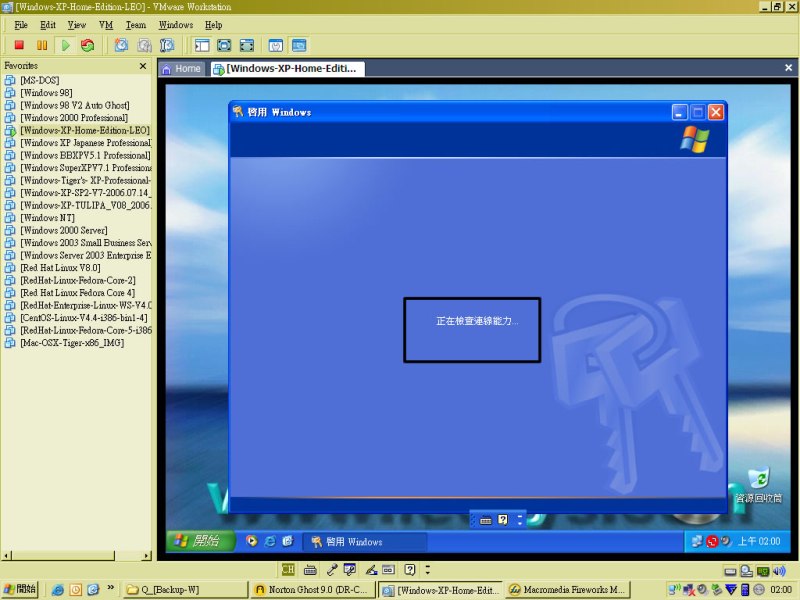This screenshot has height=600, width=800.
Task: Click the summary view toolbar icon
Action: coord(276,45)
